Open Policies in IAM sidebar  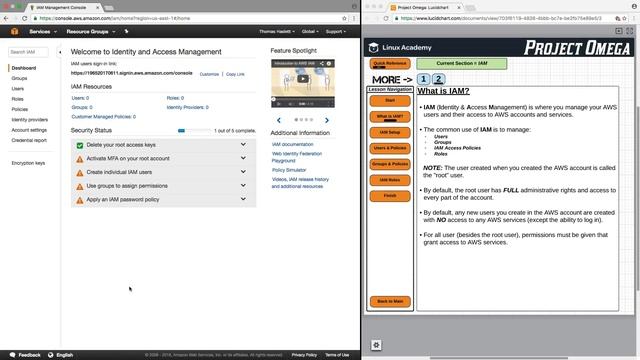coord(20,109)
